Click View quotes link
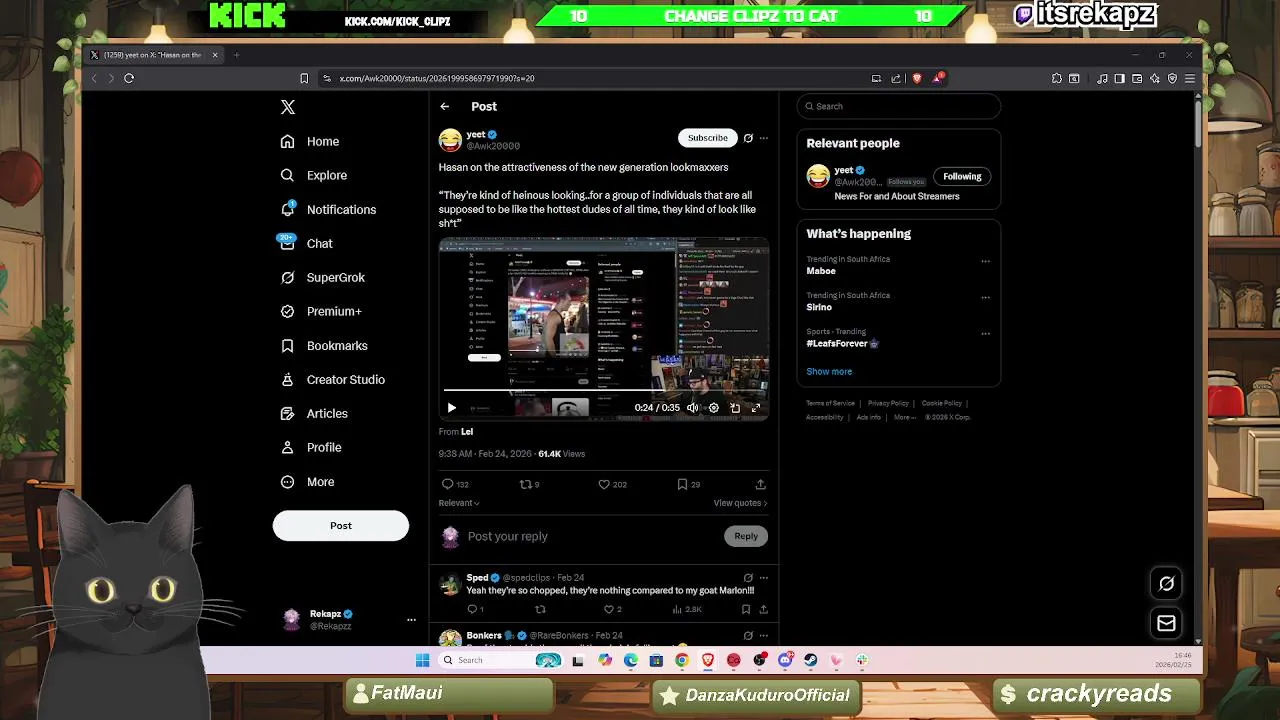The height and width of the screenshot is (720, 1280). tap(740, 503)
